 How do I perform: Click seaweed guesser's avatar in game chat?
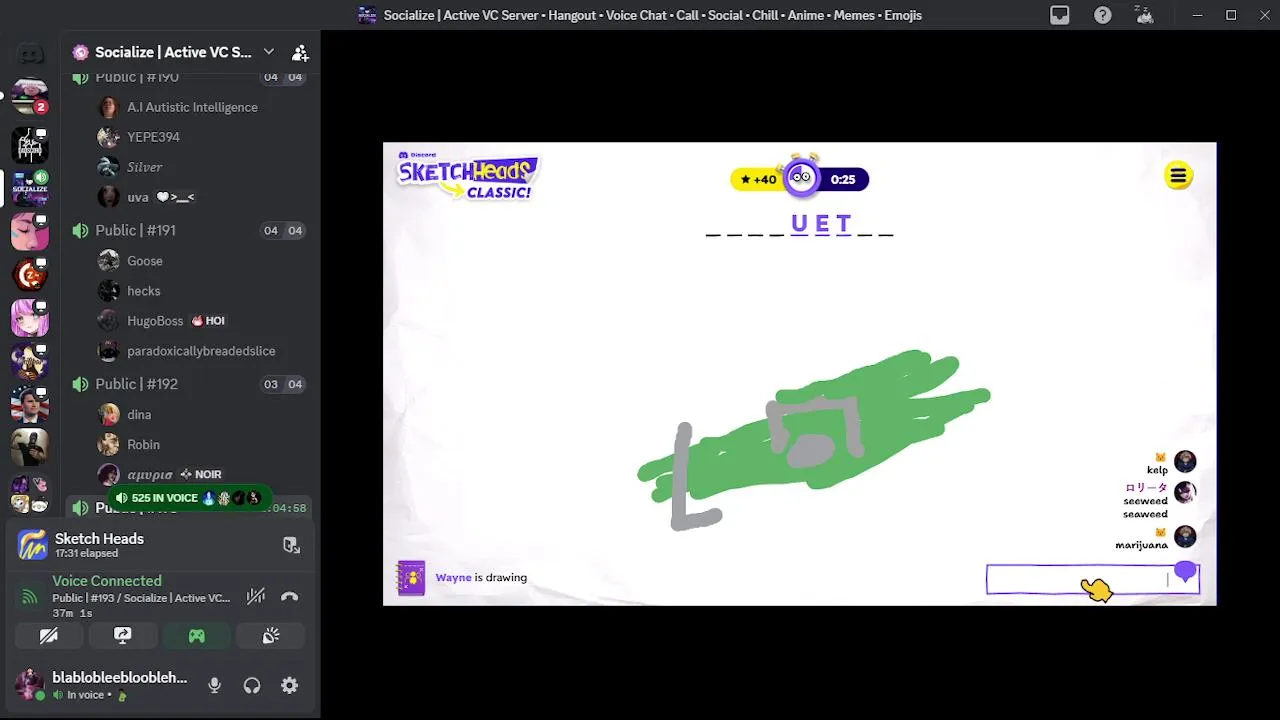1185,492
